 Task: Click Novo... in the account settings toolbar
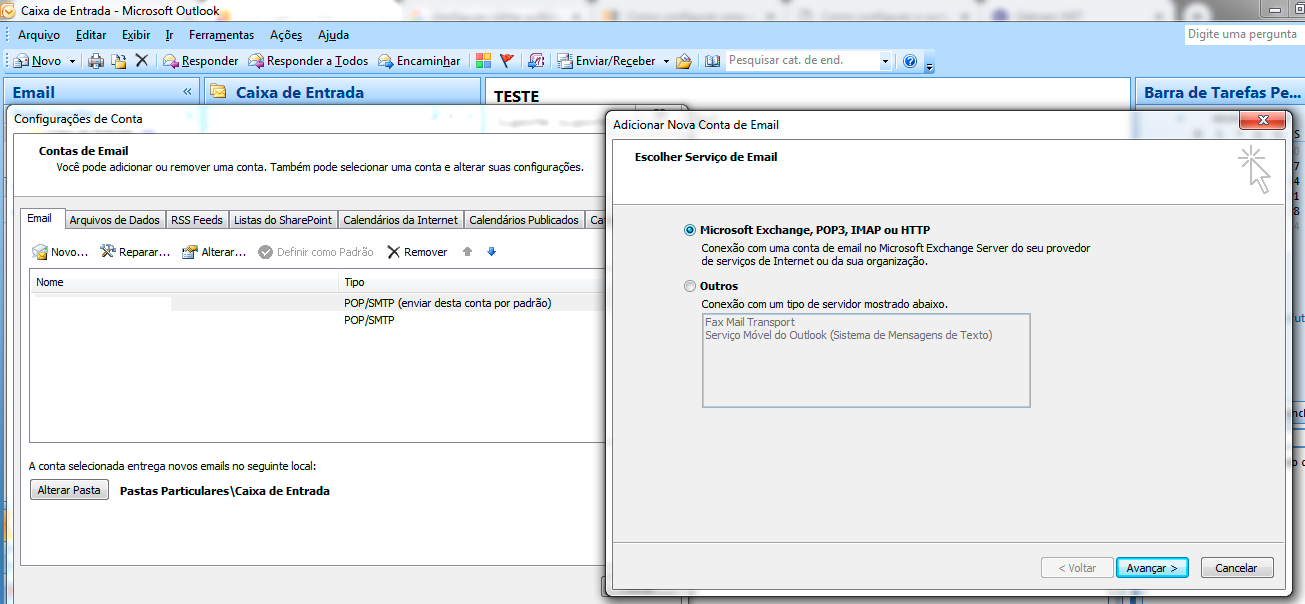point(60,252)
